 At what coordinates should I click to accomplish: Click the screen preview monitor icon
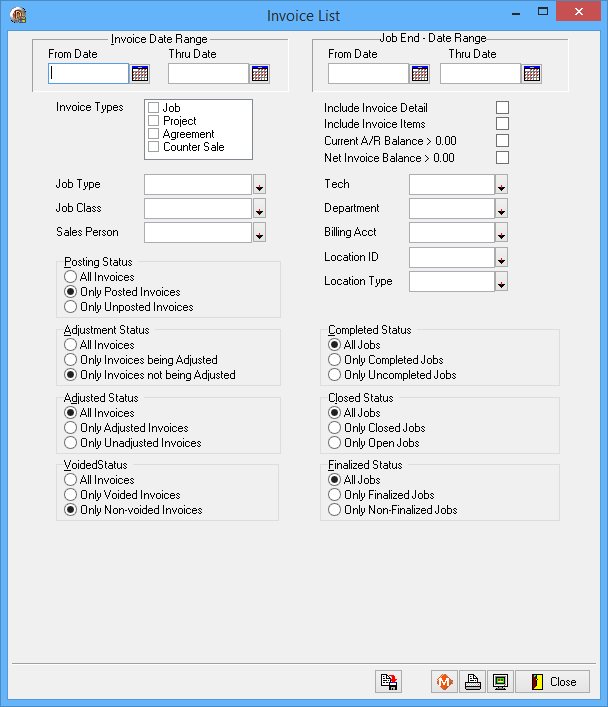pyautogui.click(x=500, y=682)
